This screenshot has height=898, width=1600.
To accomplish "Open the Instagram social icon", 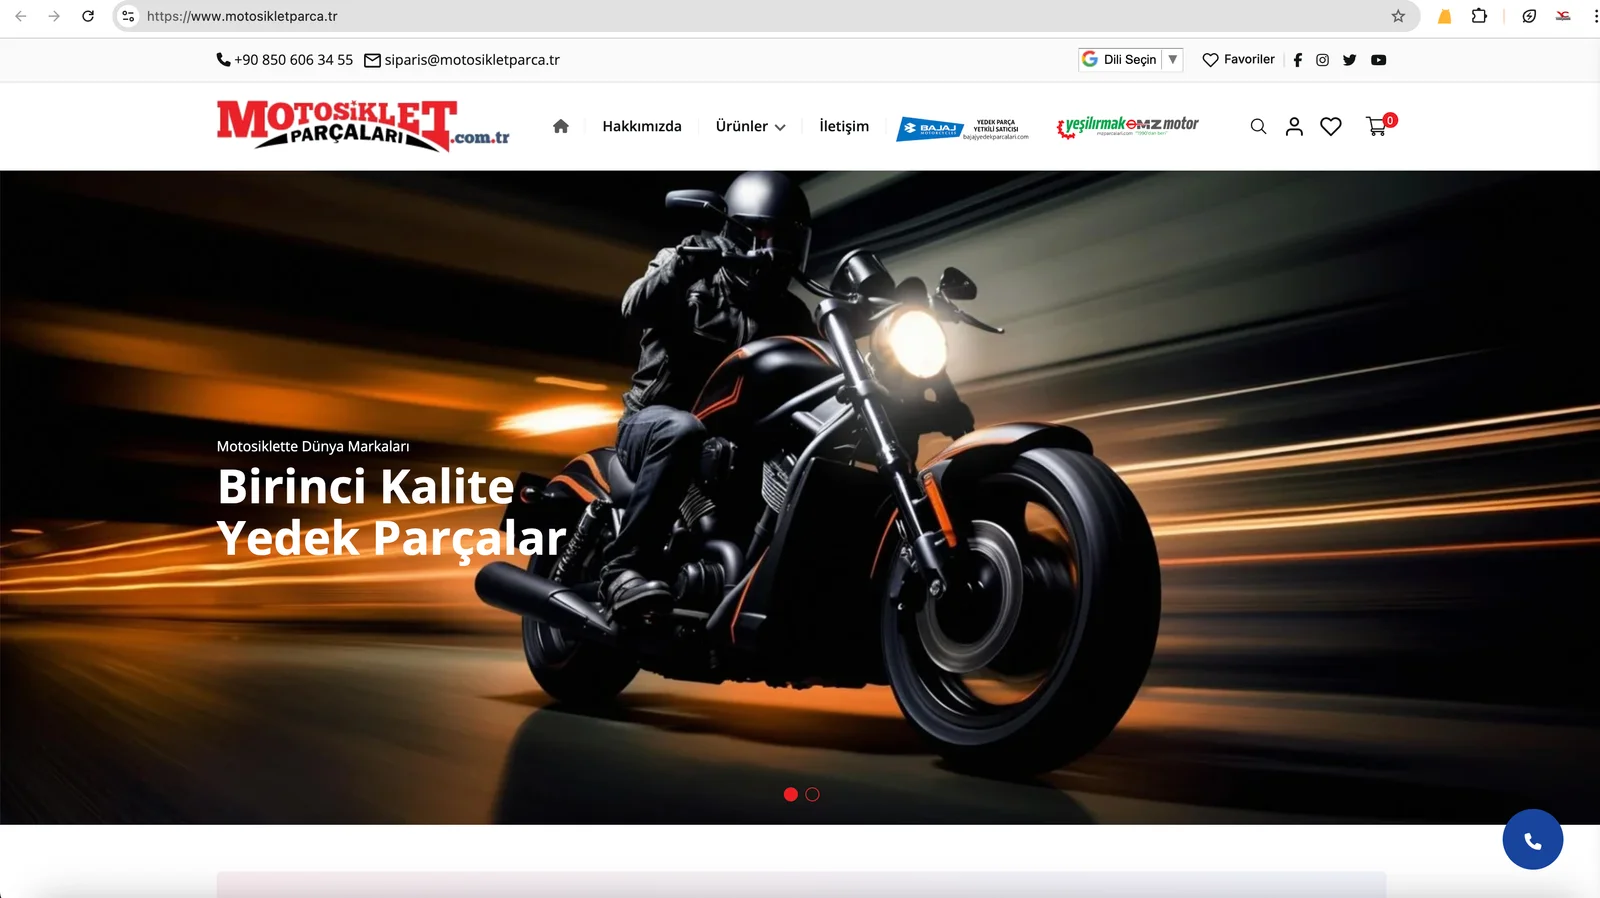I will (1322, 60).
